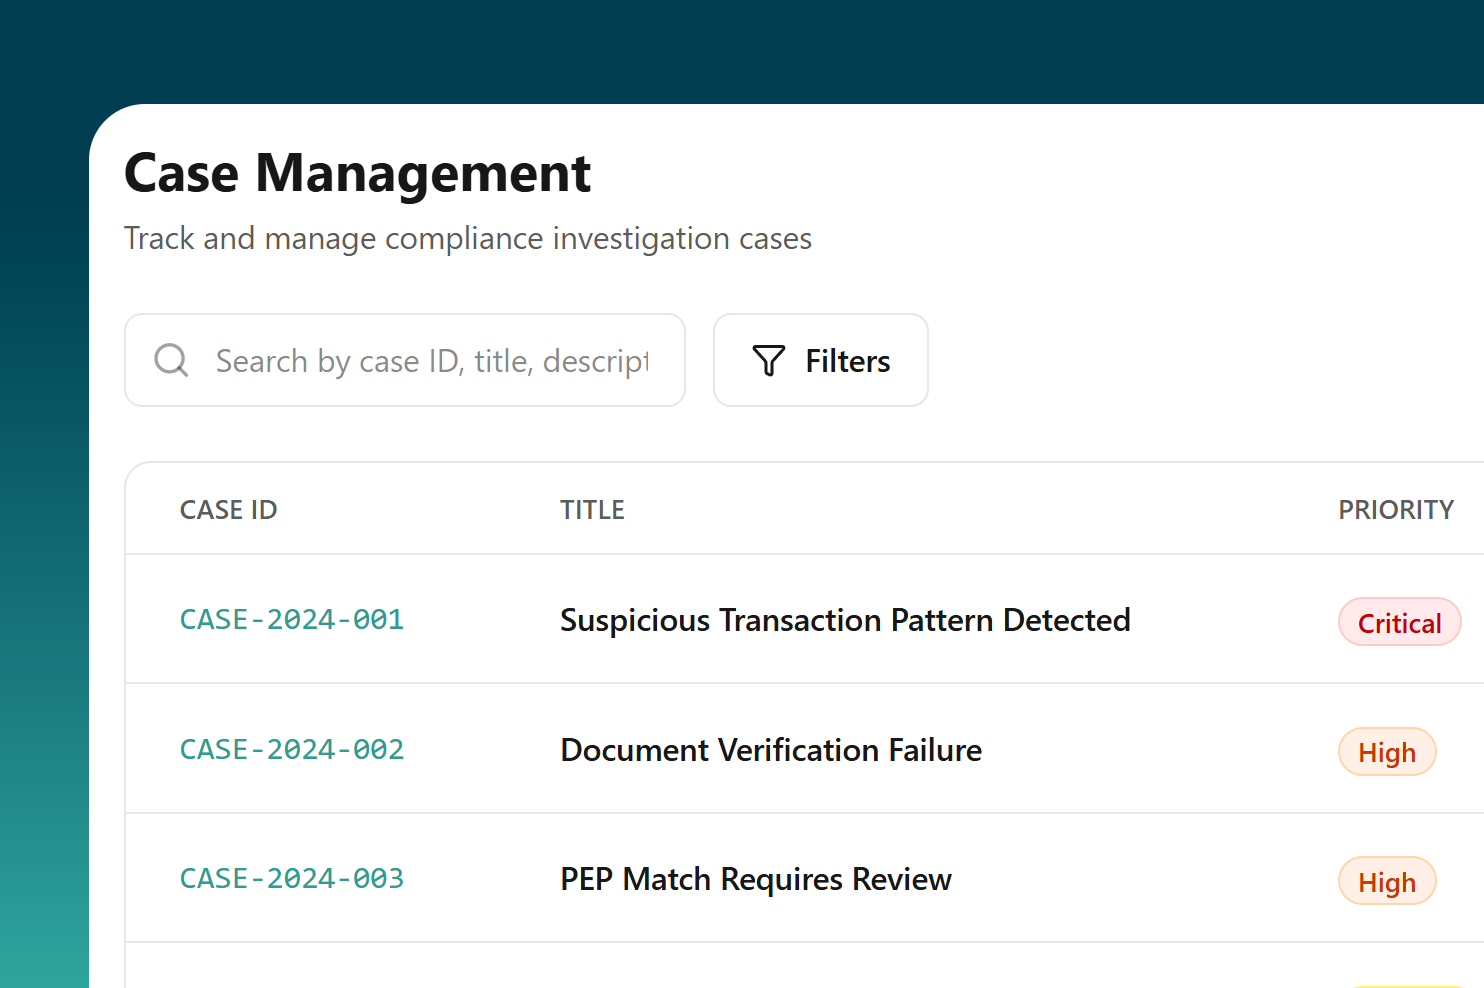Click the Case Management heading
1484x988 pixels.
click(x=358, y=173)
